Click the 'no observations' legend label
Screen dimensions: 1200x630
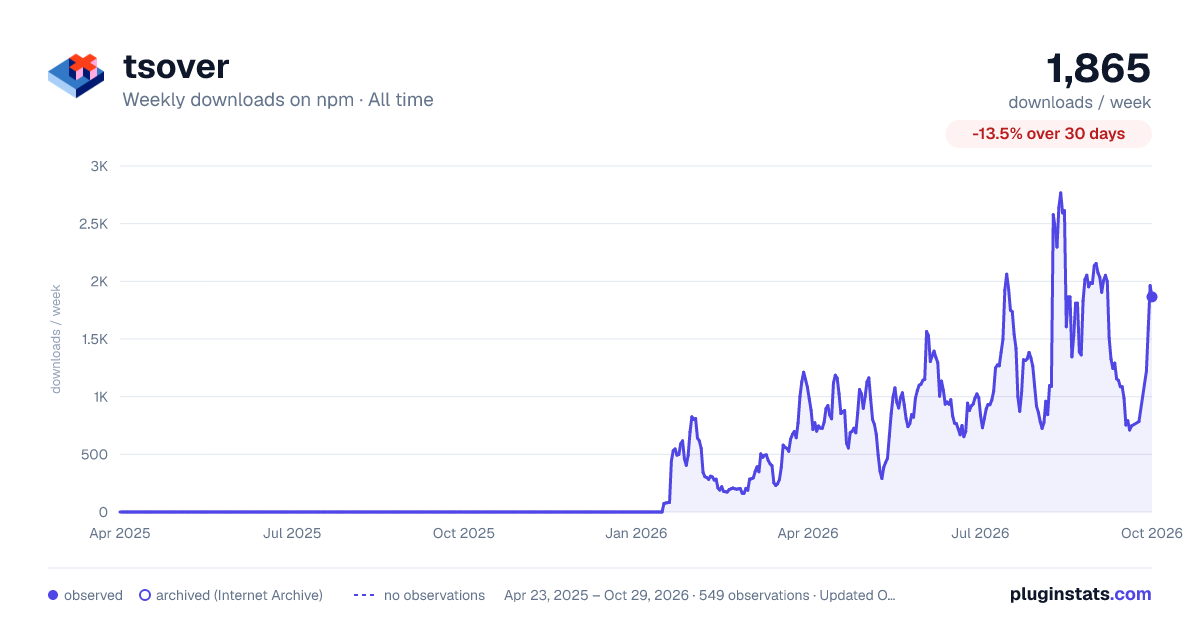[x=434, y=595]
